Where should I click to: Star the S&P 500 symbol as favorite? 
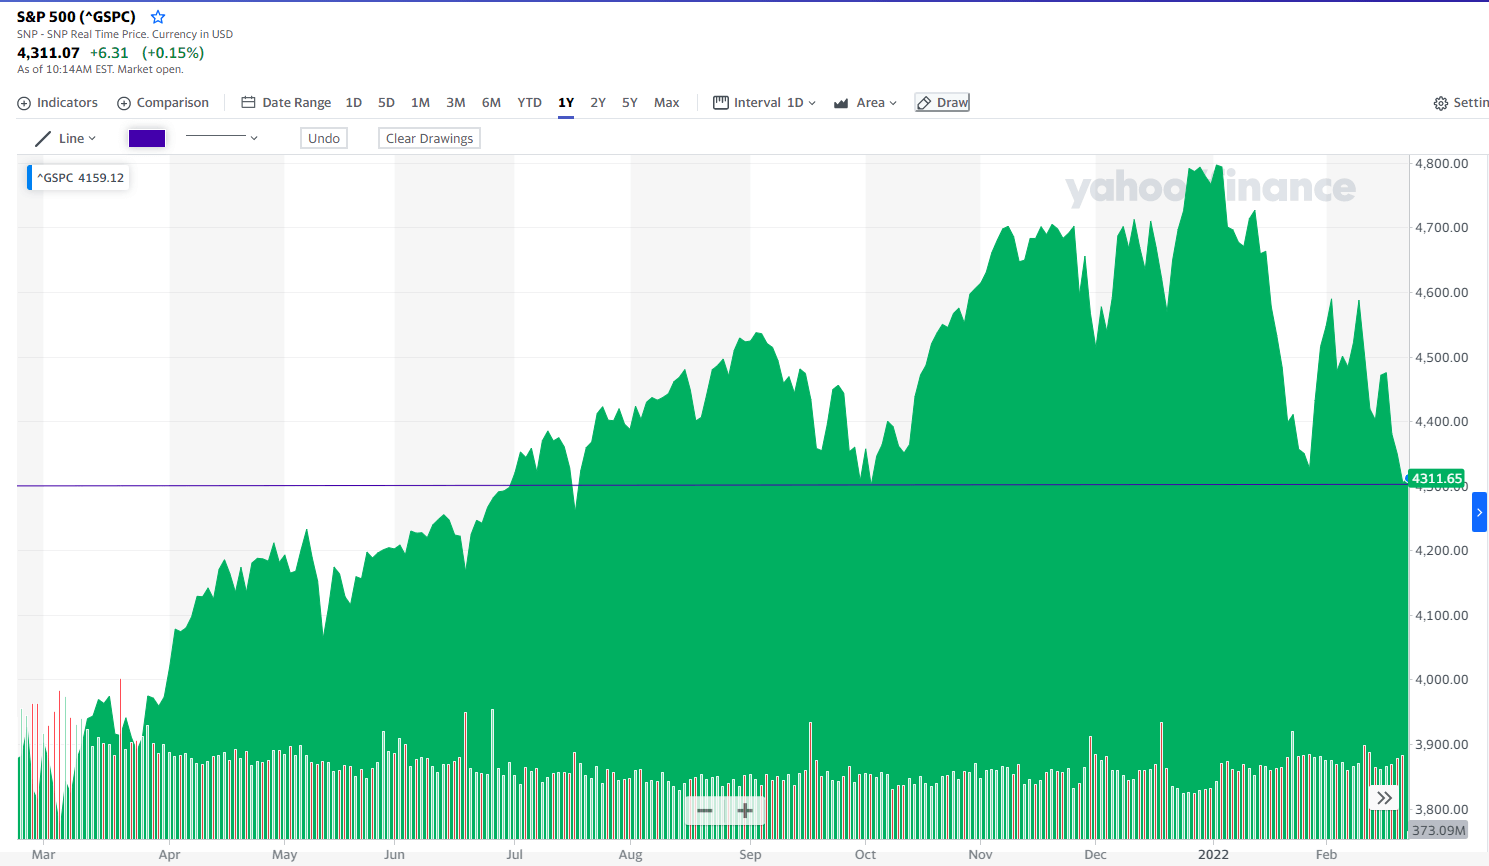157,16
